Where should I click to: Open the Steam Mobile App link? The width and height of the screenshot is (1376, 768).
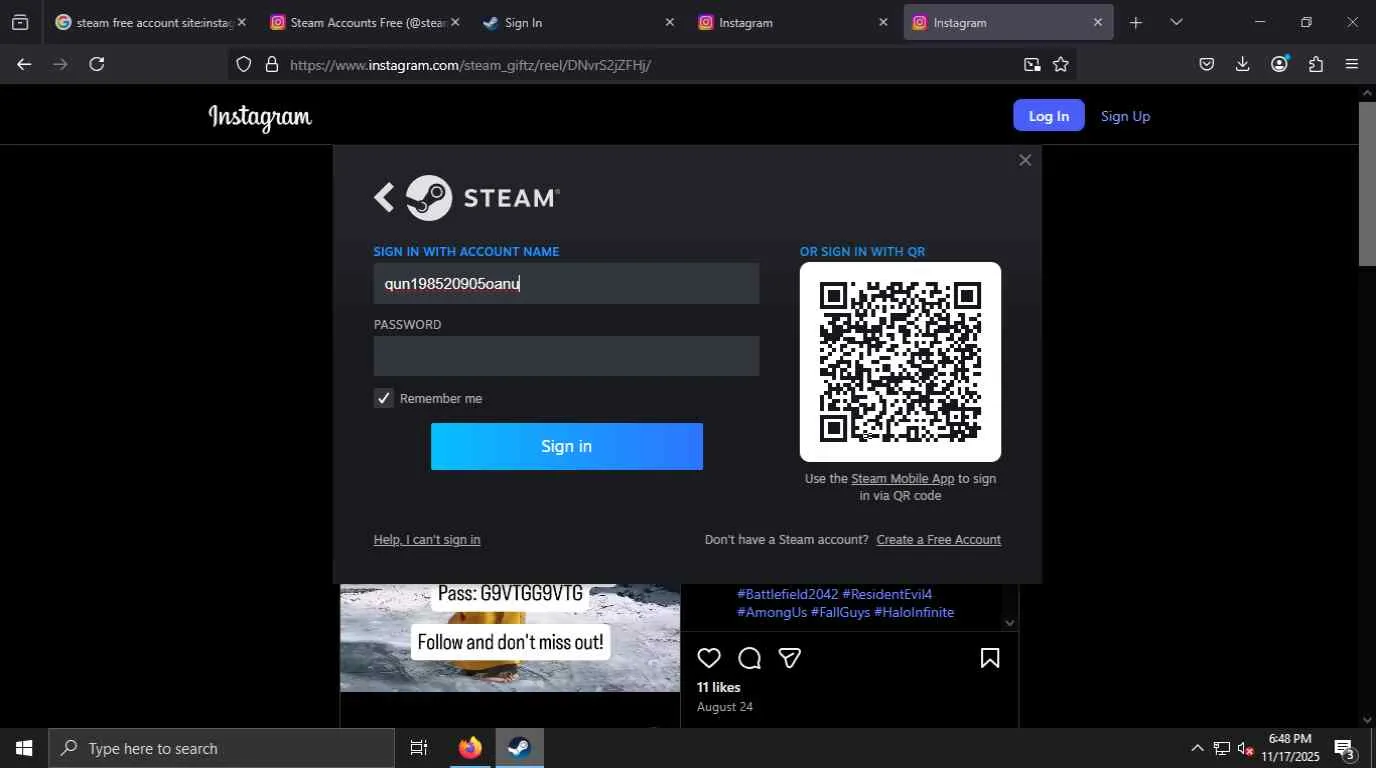[902, 479]
